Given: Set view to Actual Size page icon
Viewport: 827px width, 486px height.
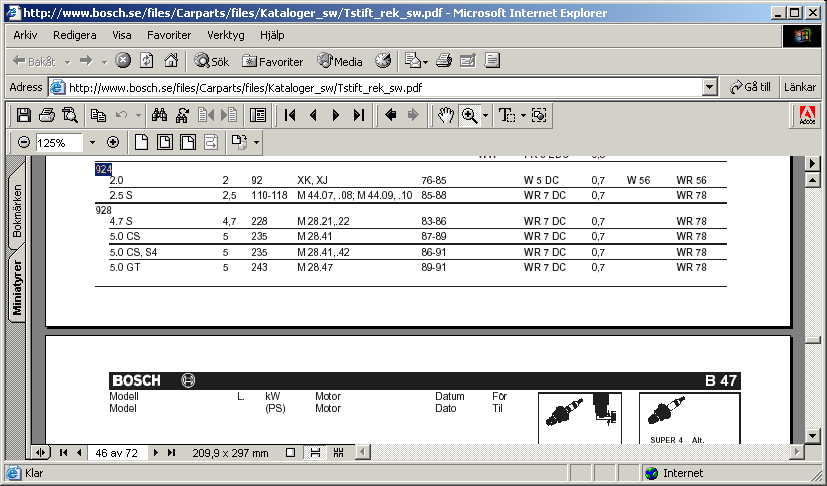Looking at the screenshot, I should (141, 142).
